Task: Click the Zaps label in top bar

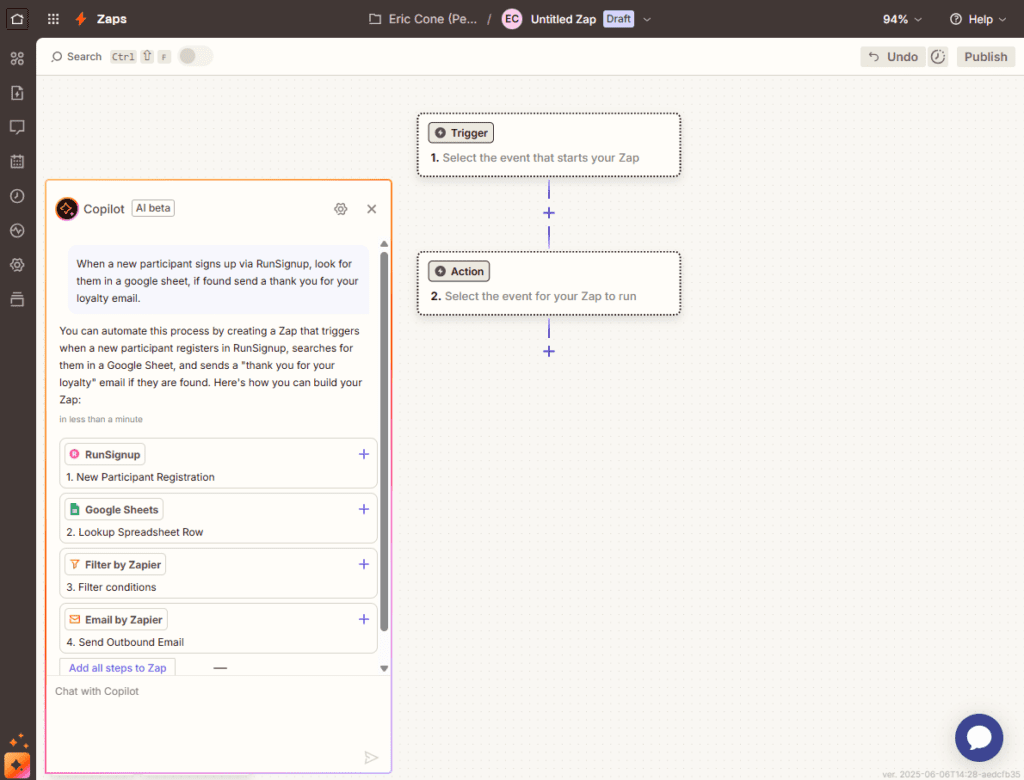Action: coord(112,19)
